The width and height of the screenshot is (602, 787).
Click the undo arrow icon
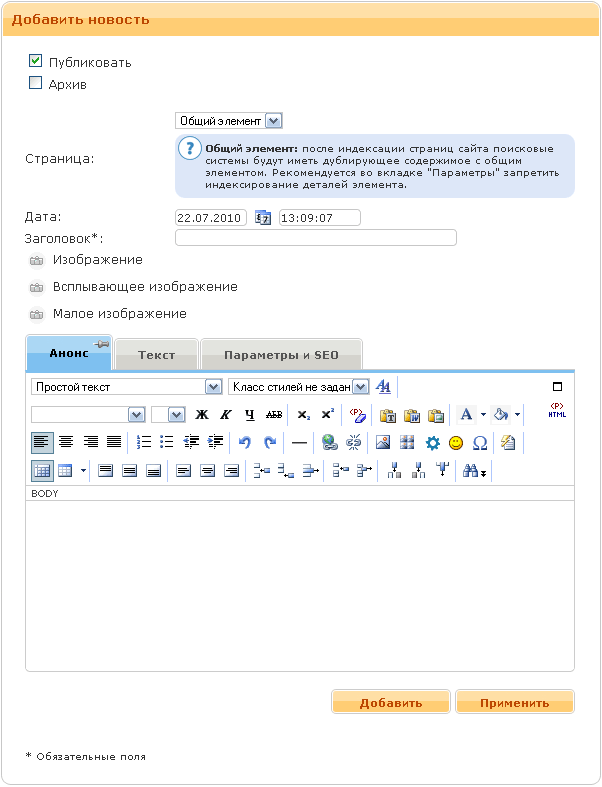[x=244, y=442]
